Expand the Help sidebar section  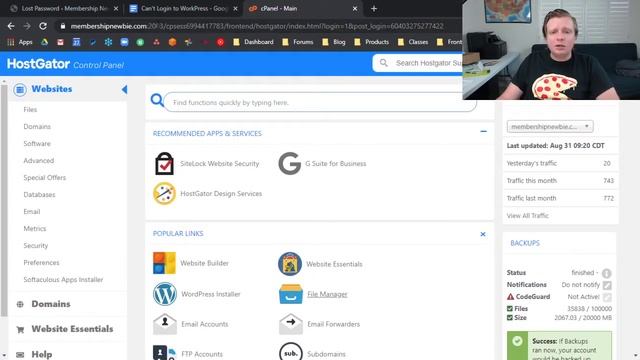coord(42,354)
